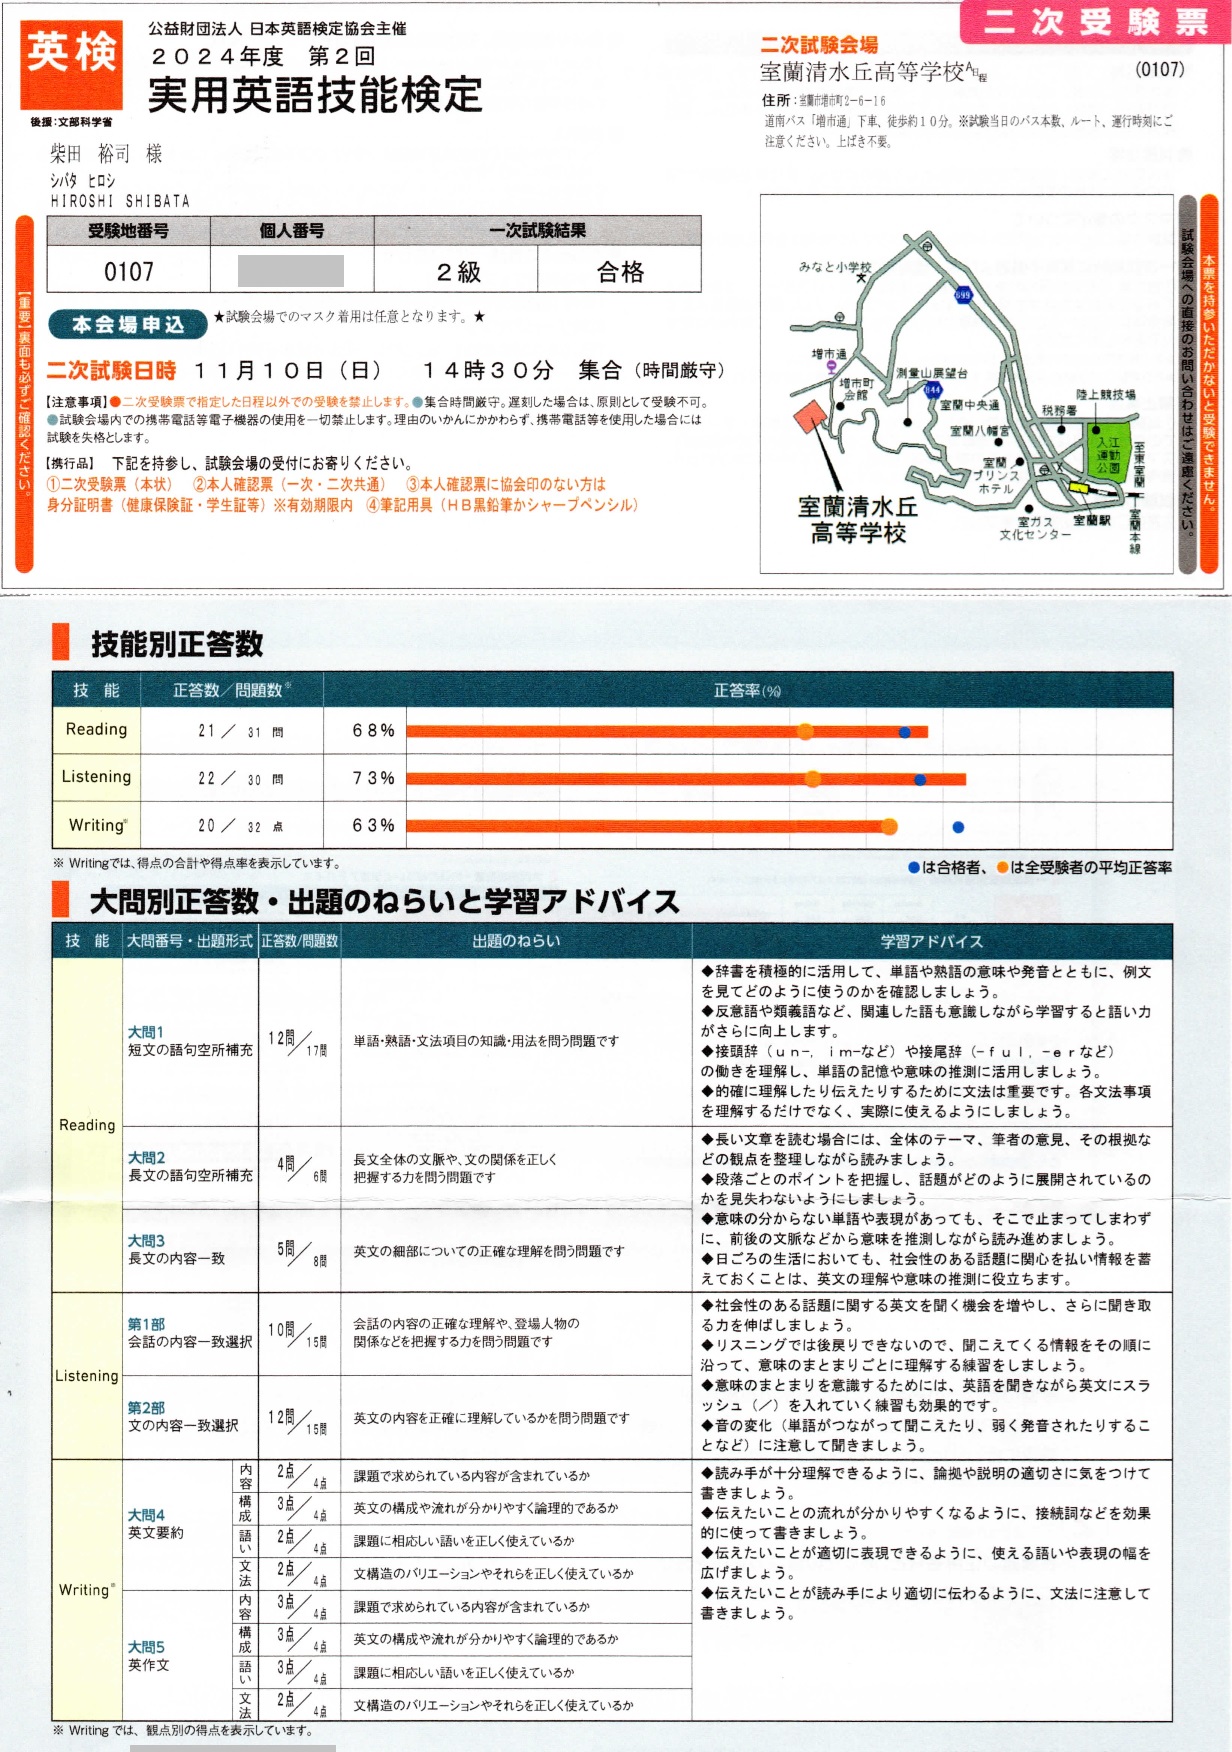Screen dimensions: 1232x1752
Task: Click the Listening correct-rate bar
Action: (686, 779)
